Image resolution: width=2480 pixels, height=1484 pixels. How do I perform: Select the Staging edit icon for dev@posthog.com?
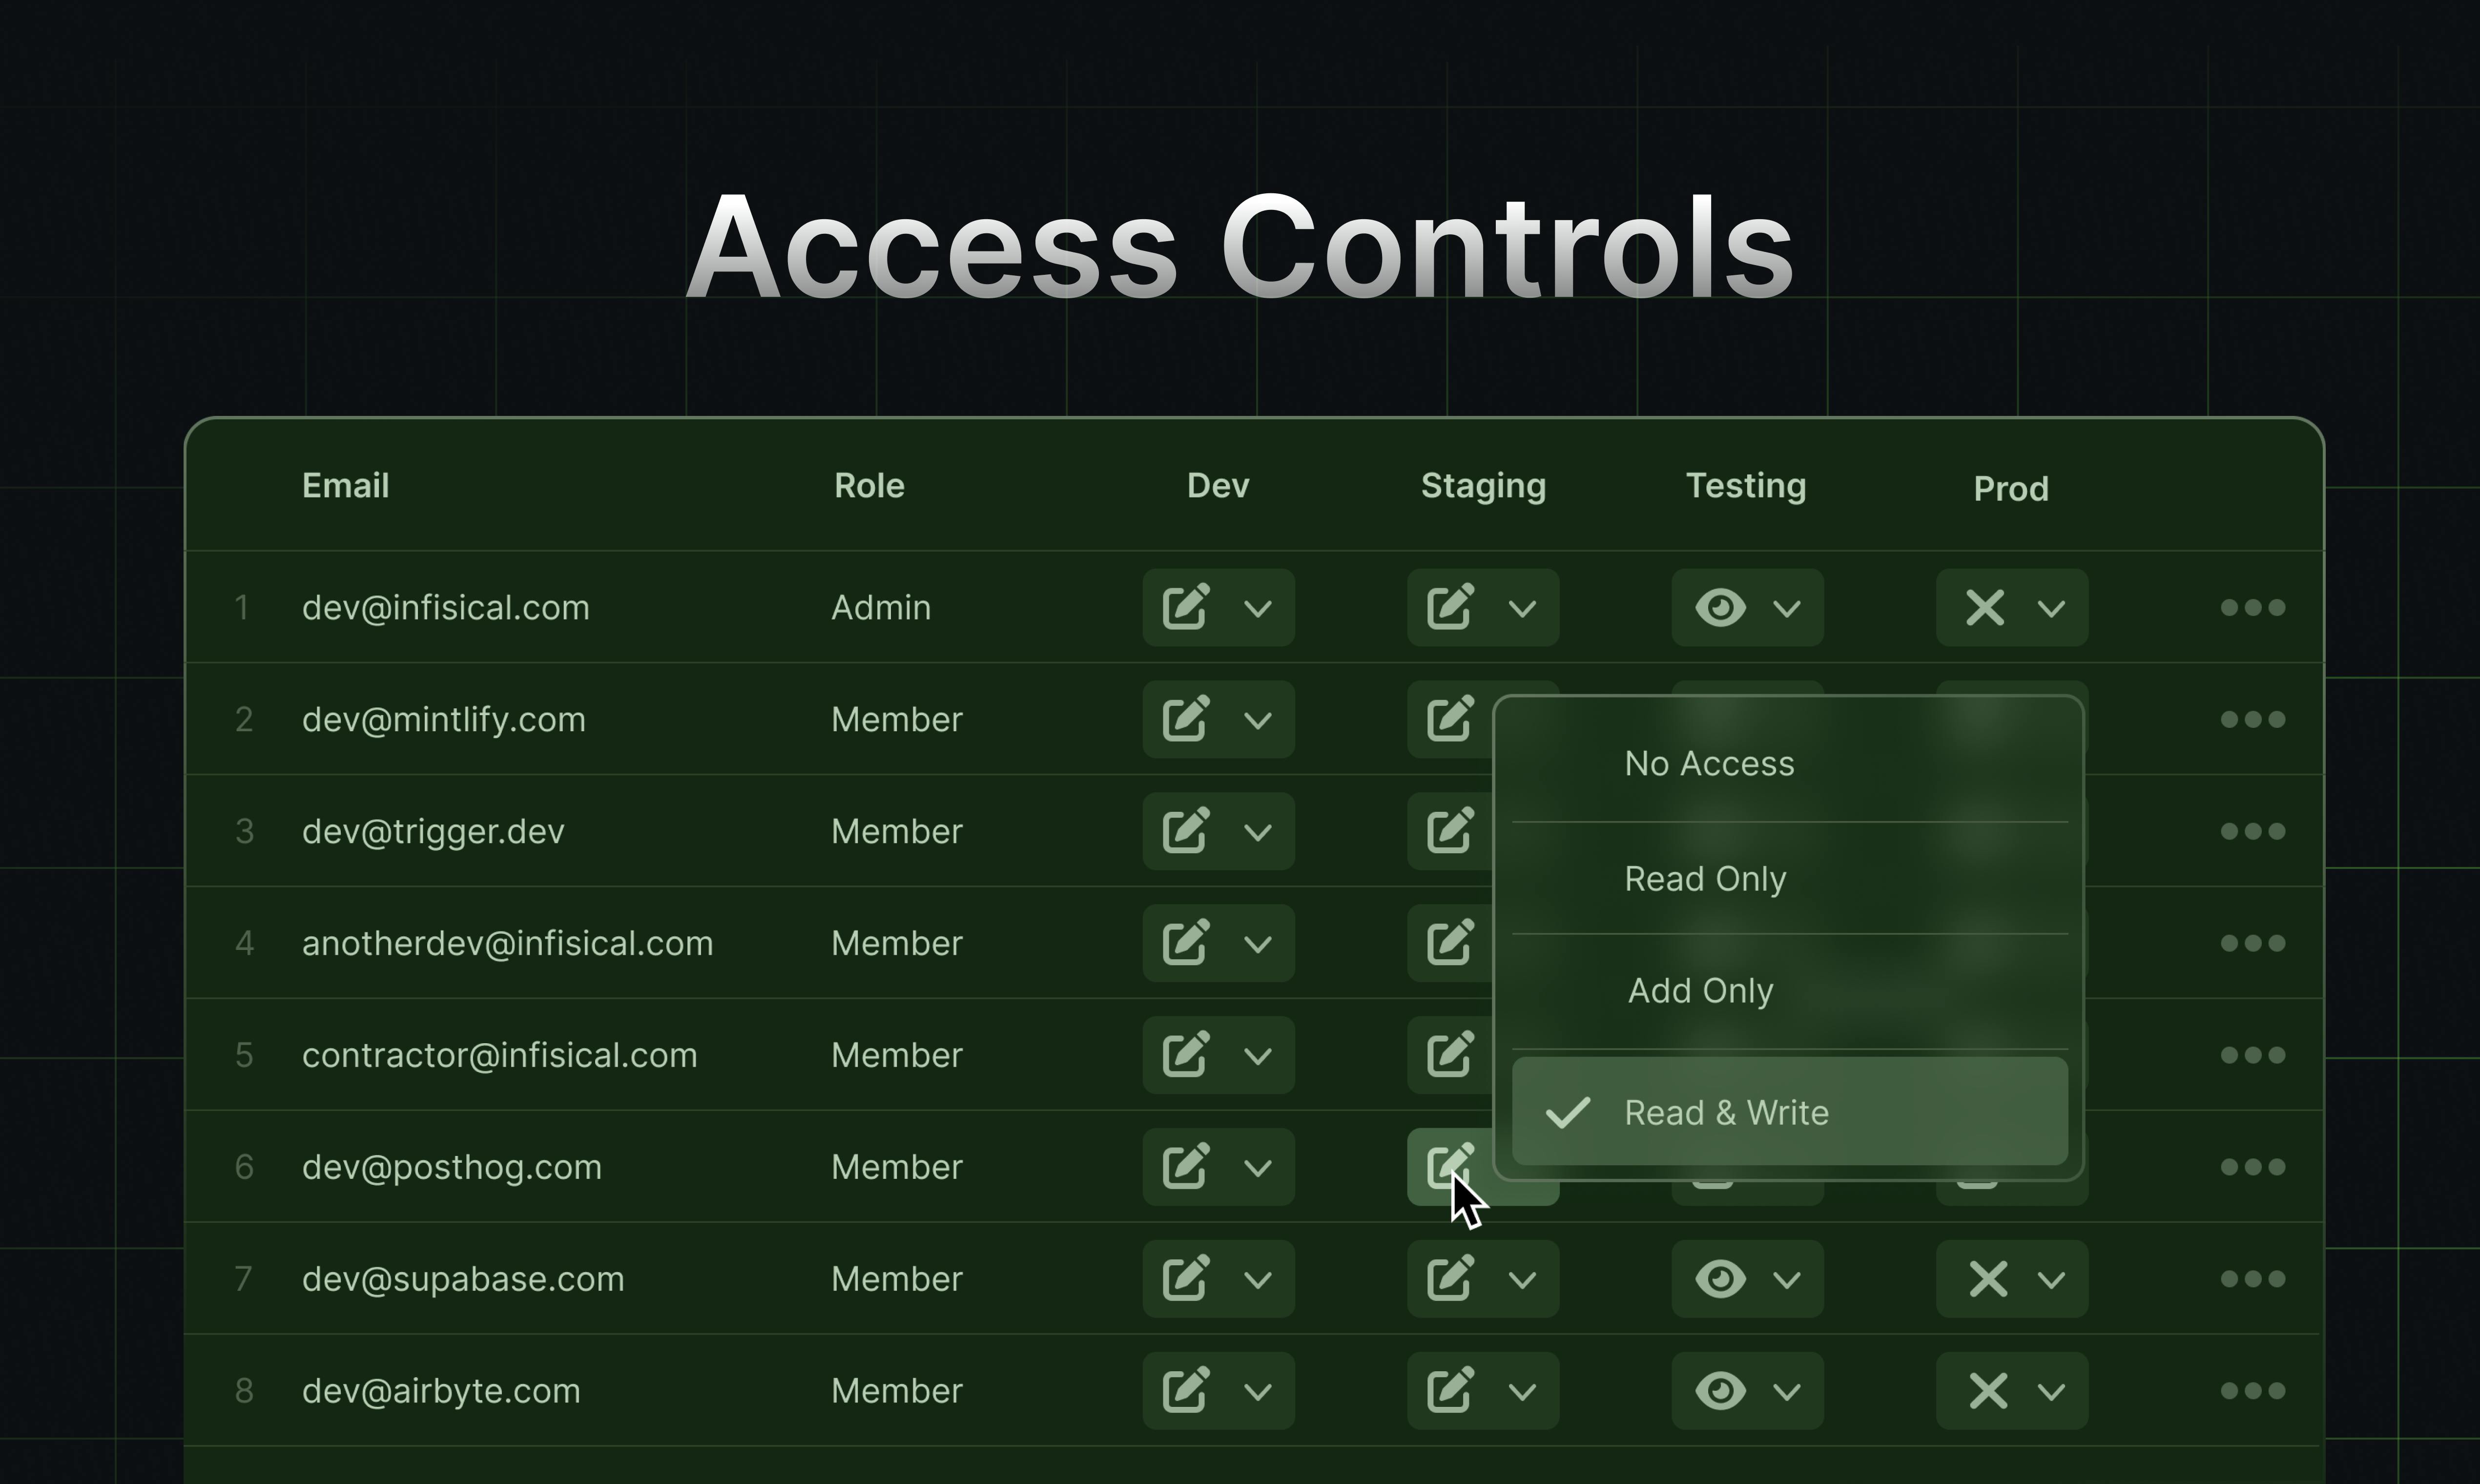[x=1451, y=1166]
